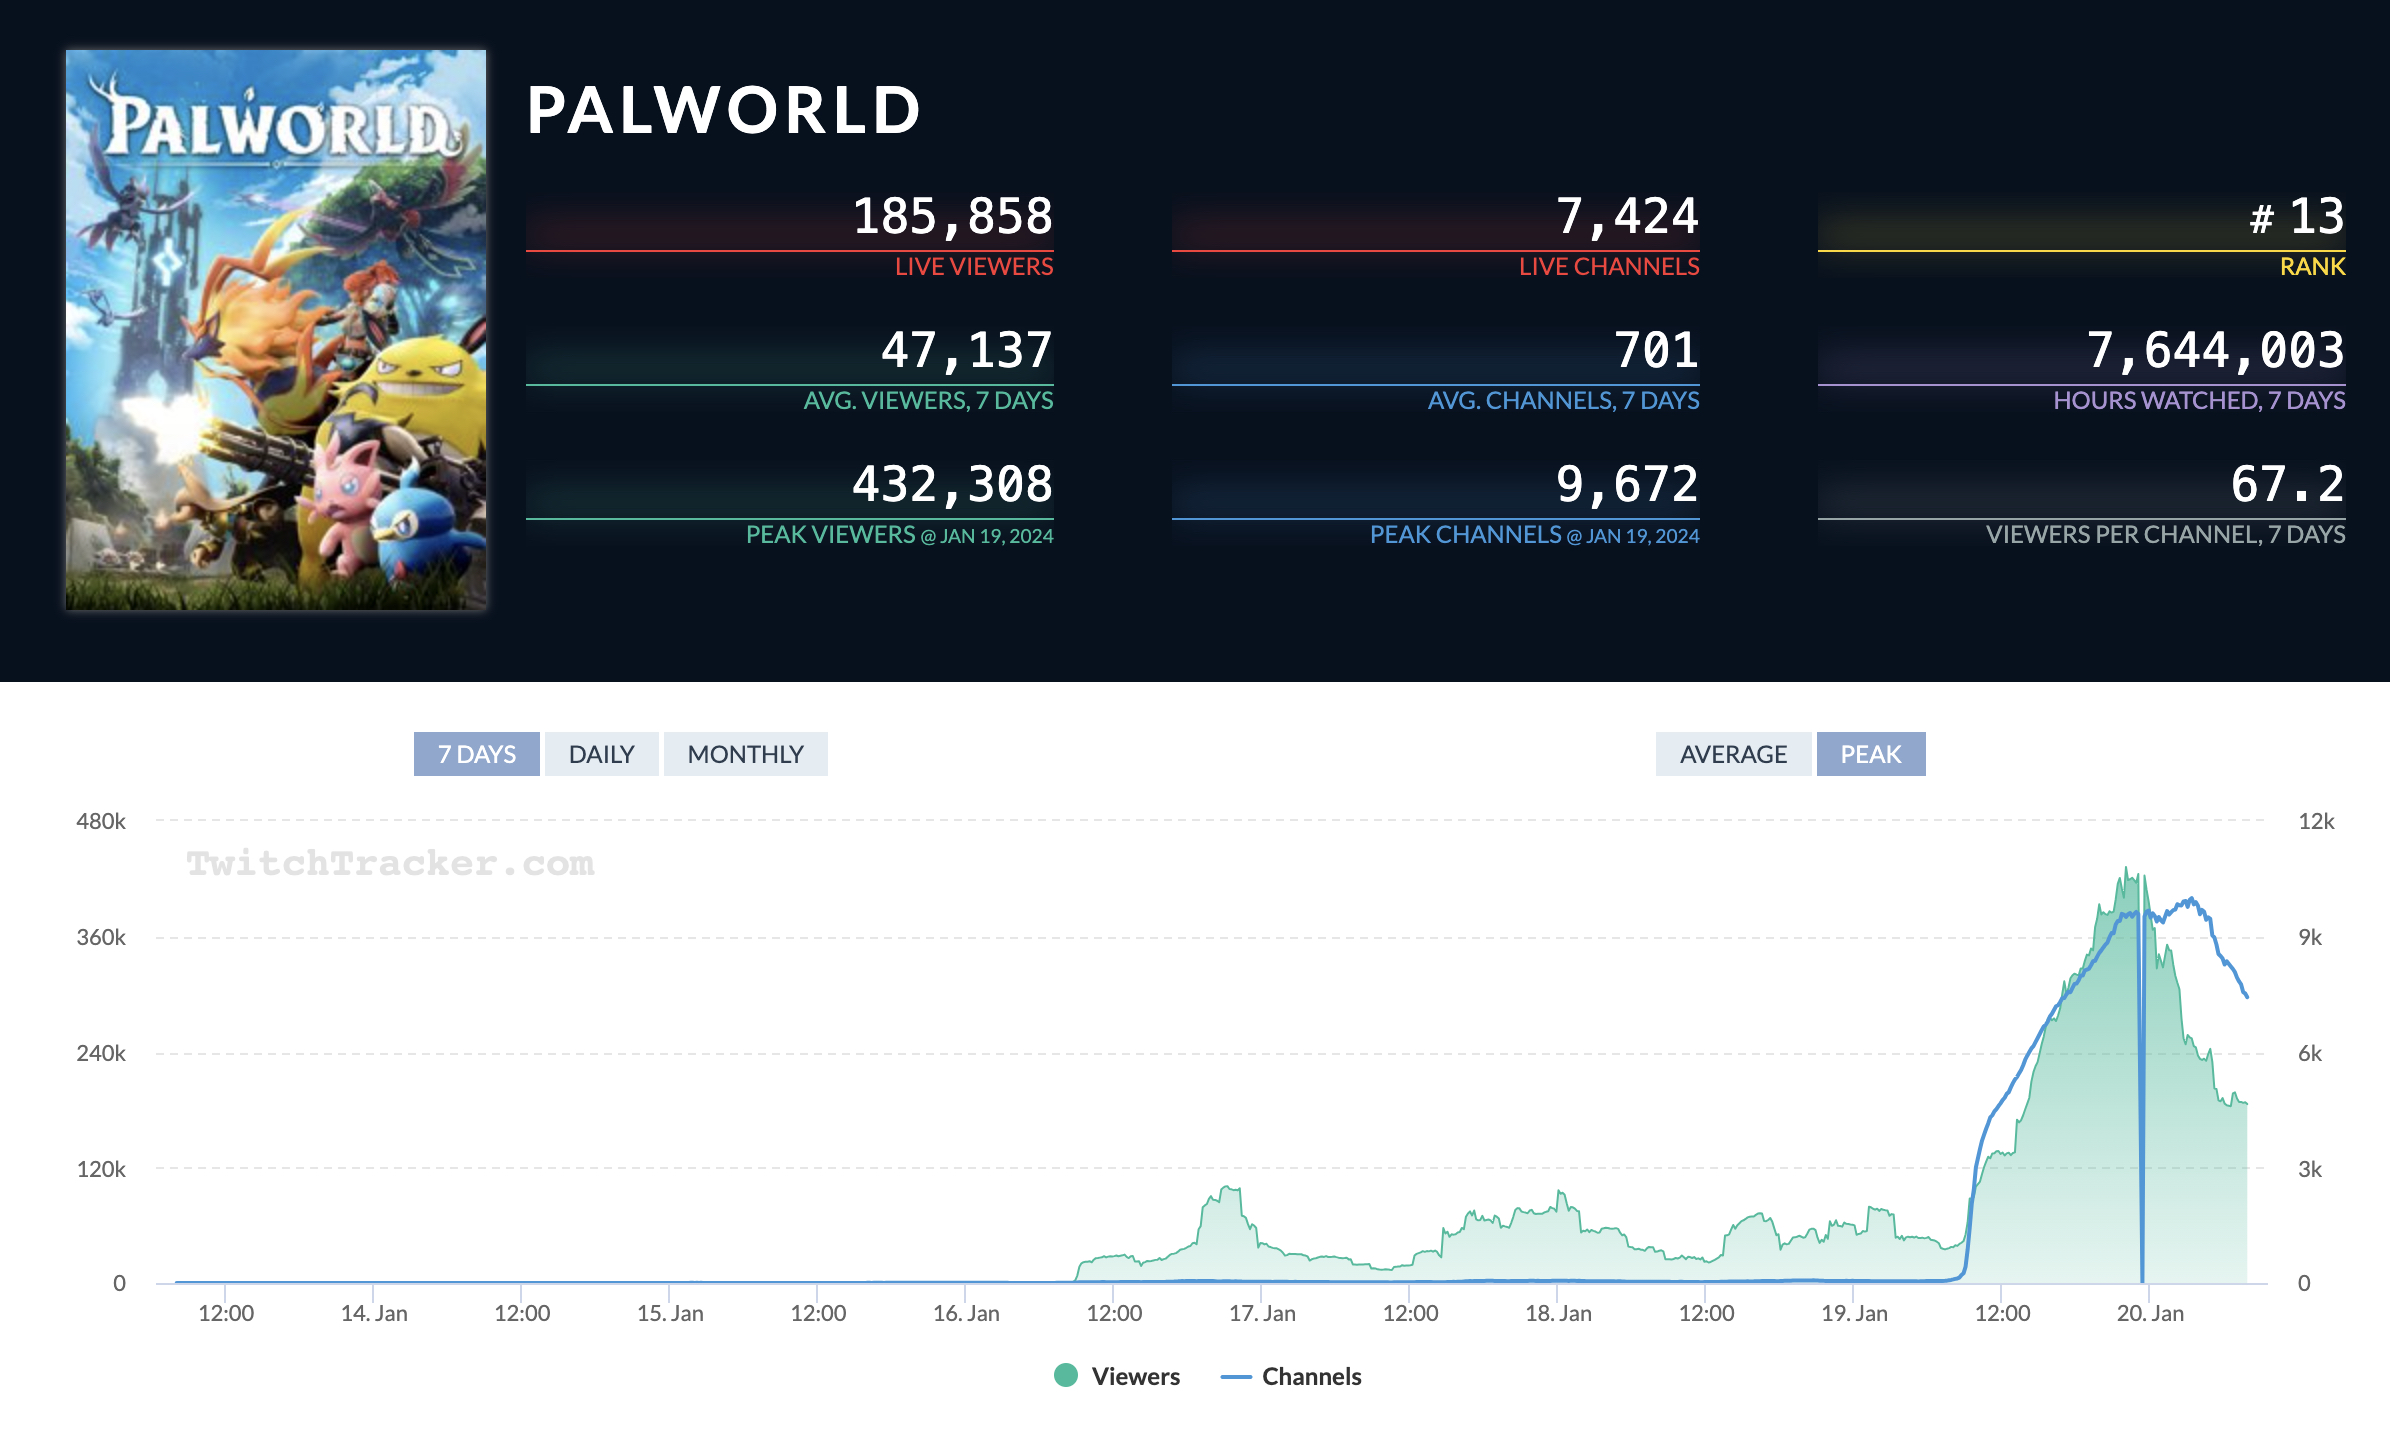Click the blue Channels legend line
This screenshot has height=1454, width=2390.
click(x=1236, y=1377)
